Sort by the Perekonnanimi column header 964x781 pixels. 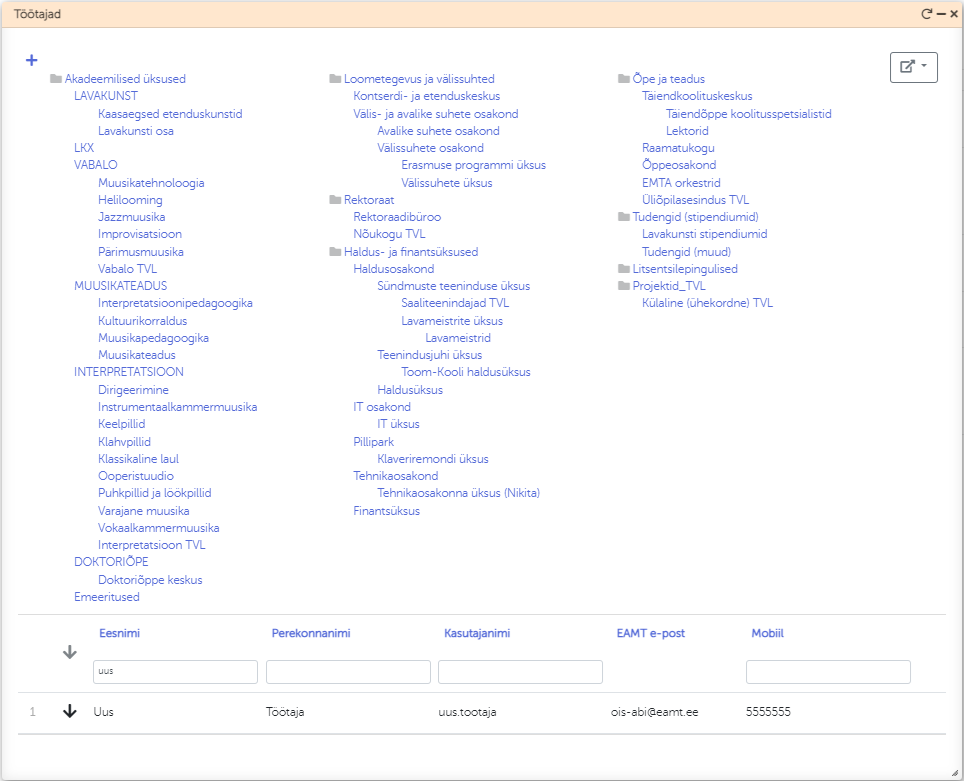310,633
